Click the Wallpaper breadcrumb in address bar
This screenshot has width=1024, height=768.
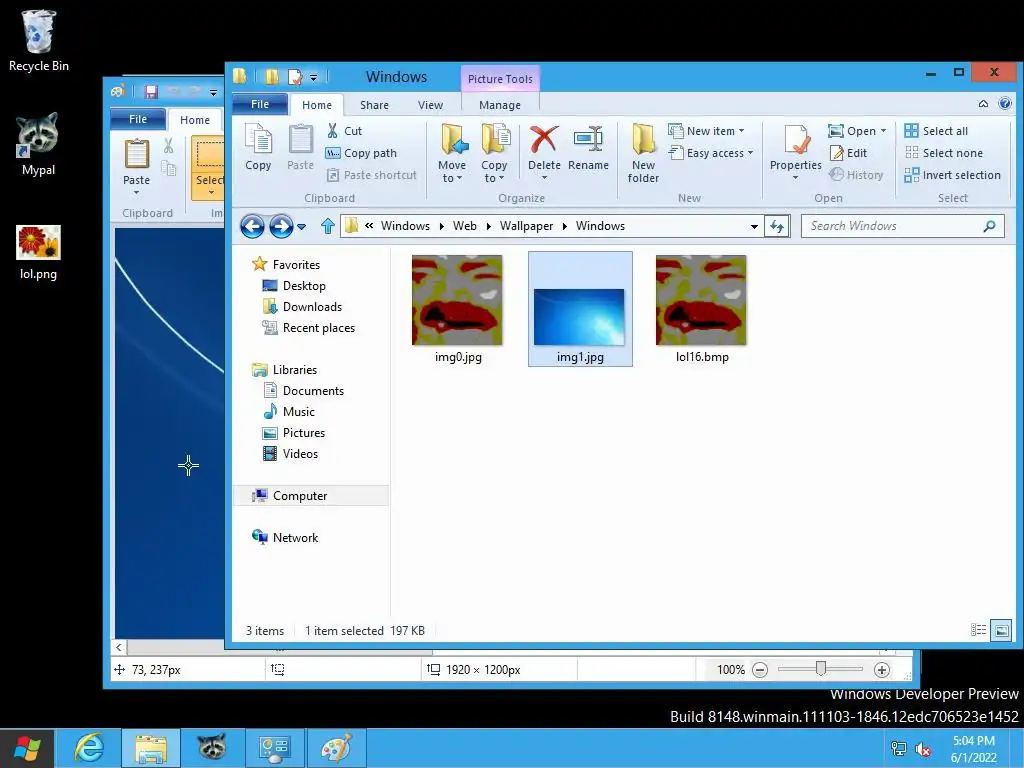tap(526, 226)
